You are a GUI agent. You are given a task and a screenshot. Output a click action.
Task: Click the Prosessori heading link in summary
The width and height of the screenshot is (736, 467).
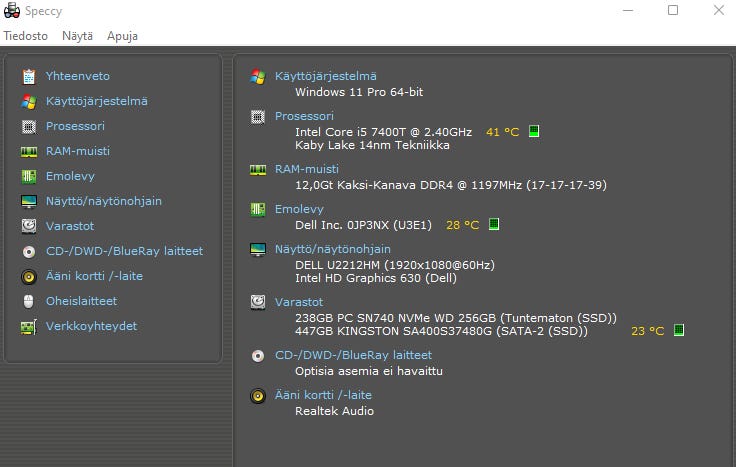tap(304, 116)
